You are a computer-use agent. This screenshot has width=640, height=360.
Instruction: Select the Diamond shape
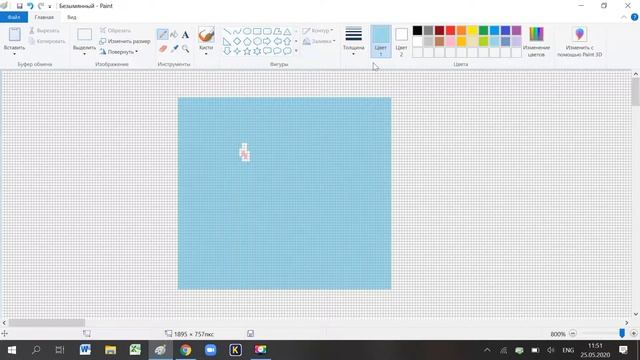tap(237, 41)
